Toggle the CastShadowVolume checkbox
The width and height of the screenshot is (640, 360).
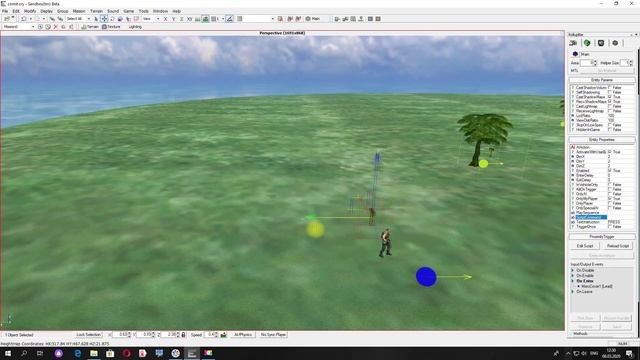pyautogui.click(x=610, y=88)
